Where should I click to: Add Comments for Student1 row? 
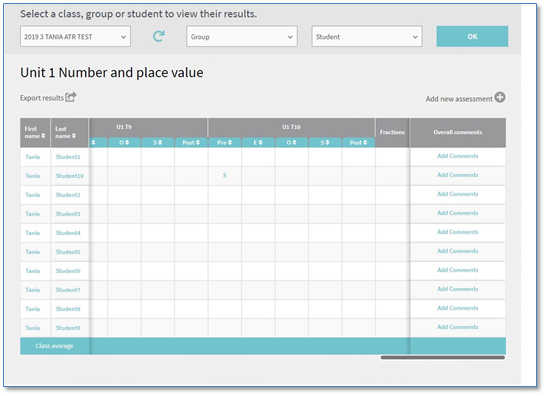pyautogui.click(x=458, y=156)
